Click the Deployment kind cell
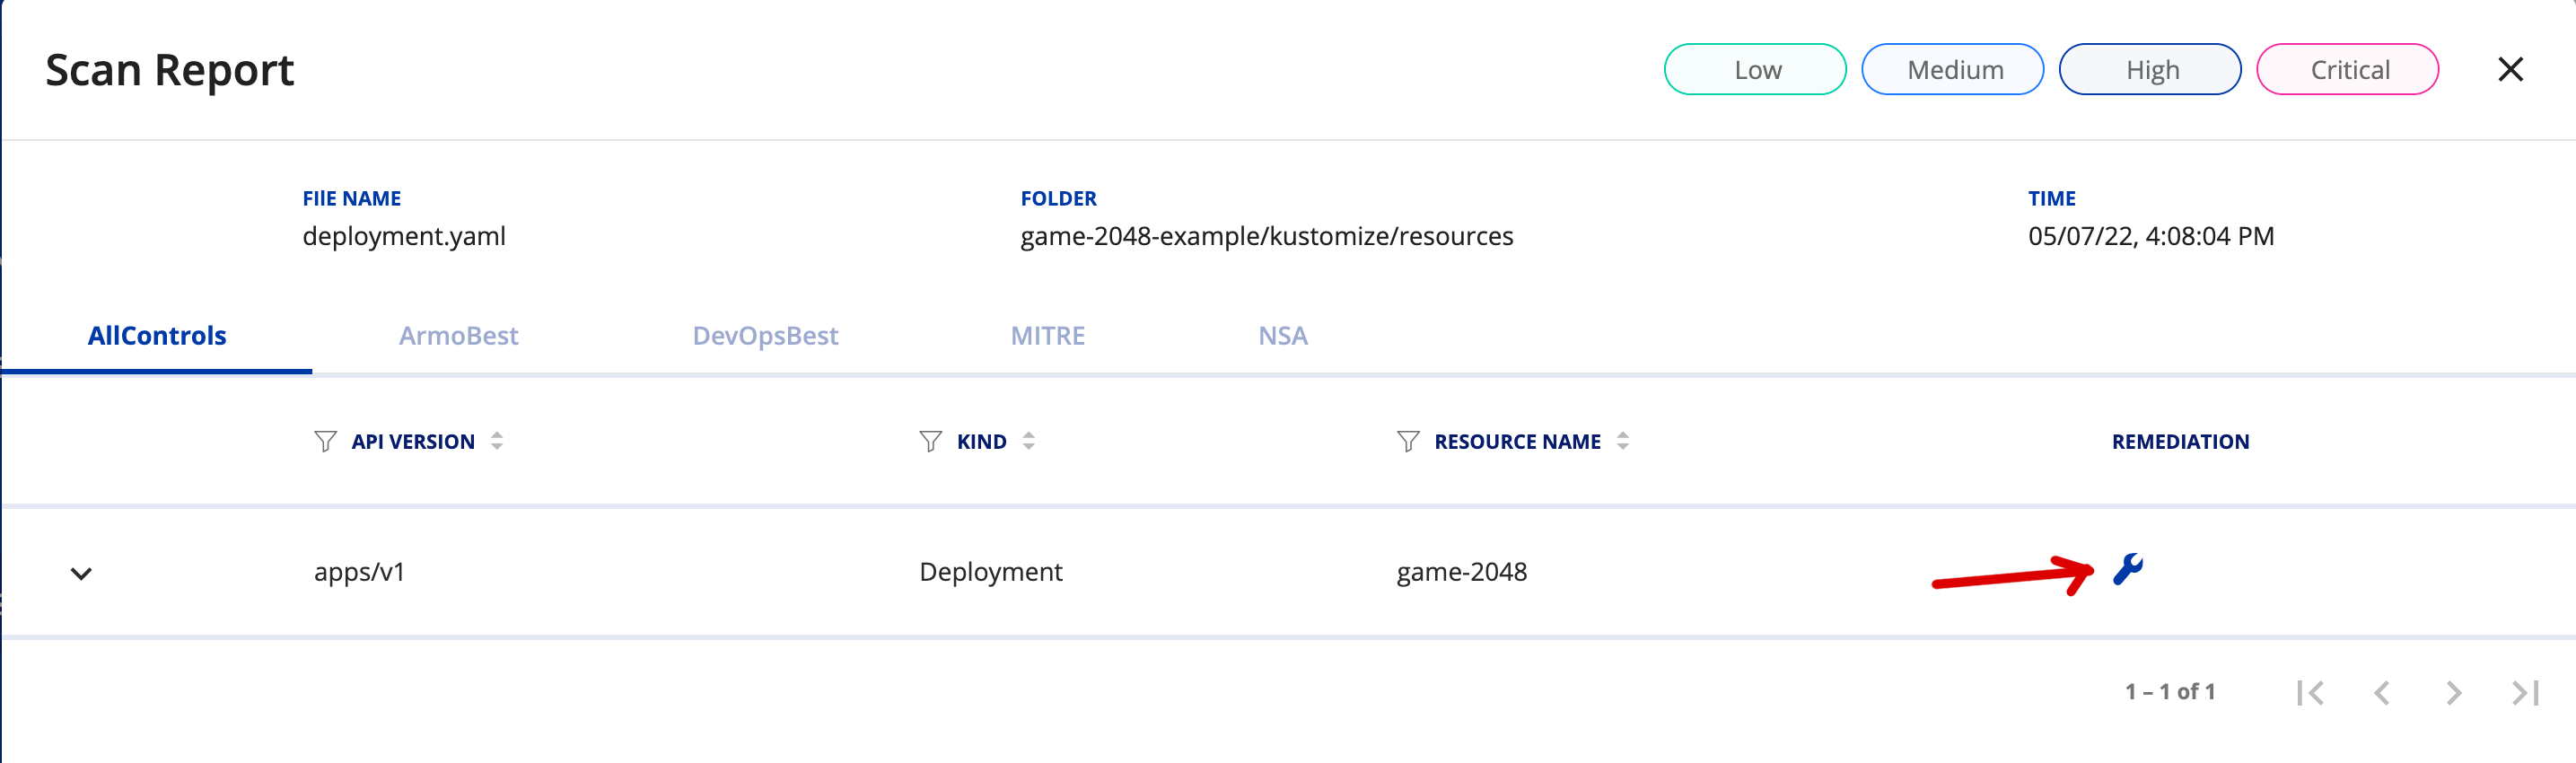This screenshot has width=2576, height=763. (x=990, y=572)
